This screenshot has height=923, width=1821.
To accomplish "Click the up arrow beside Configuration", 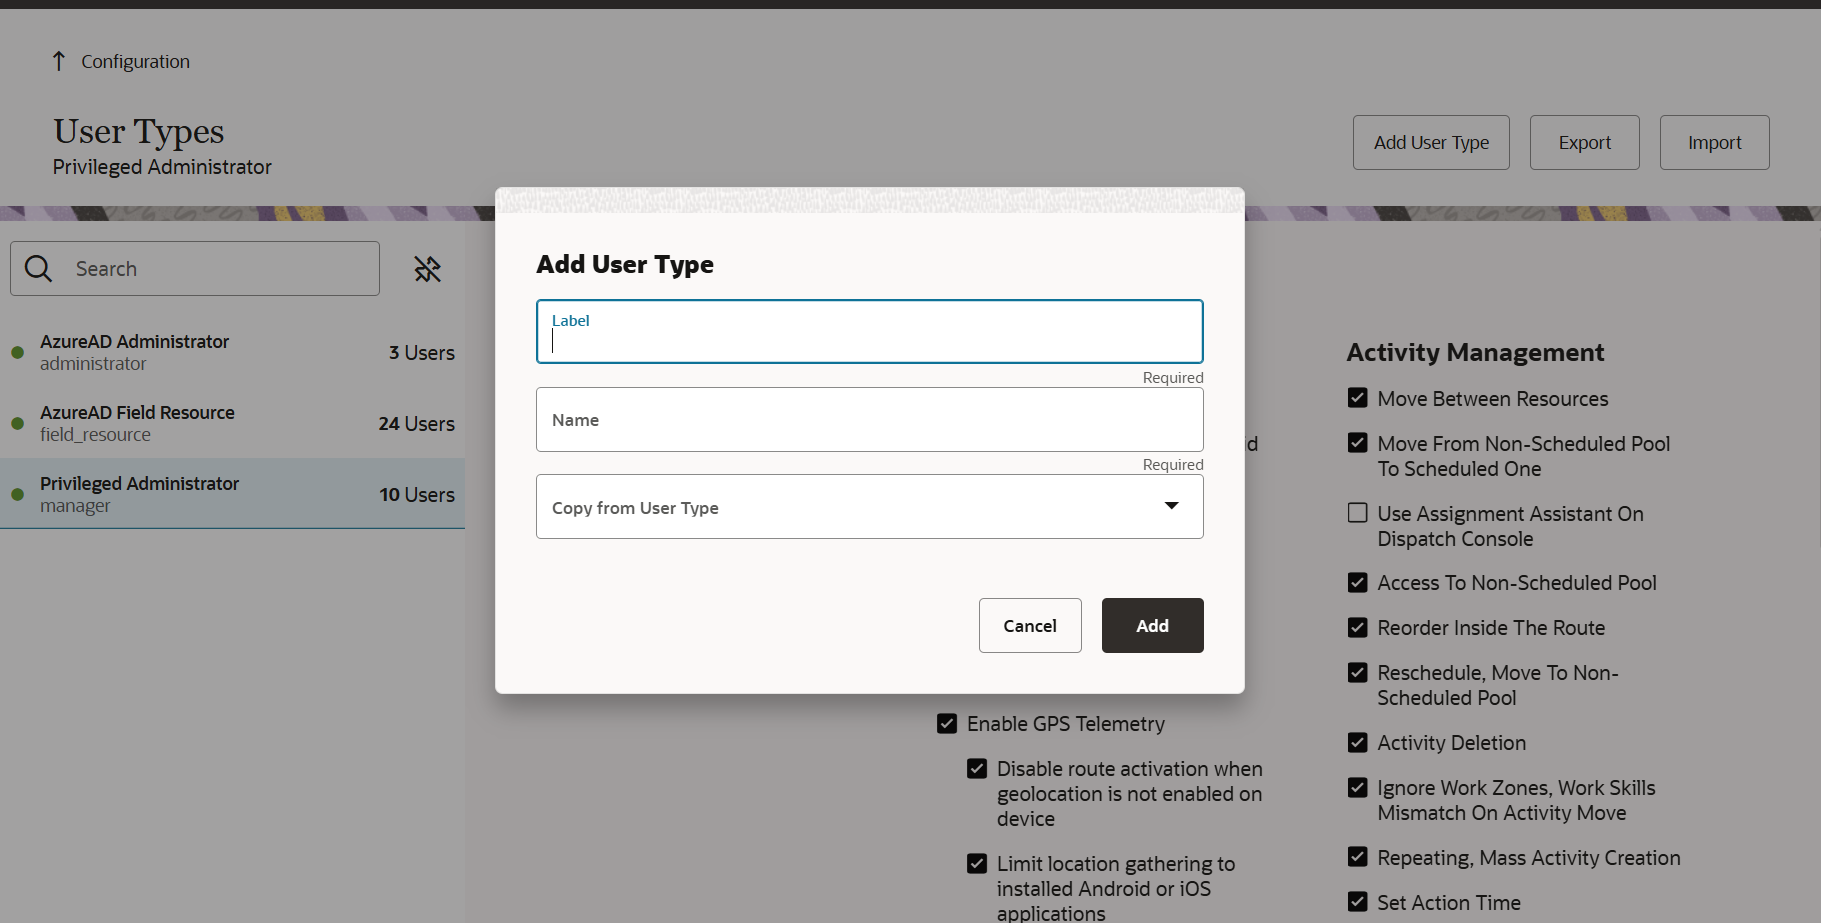I will coord(59,61).
